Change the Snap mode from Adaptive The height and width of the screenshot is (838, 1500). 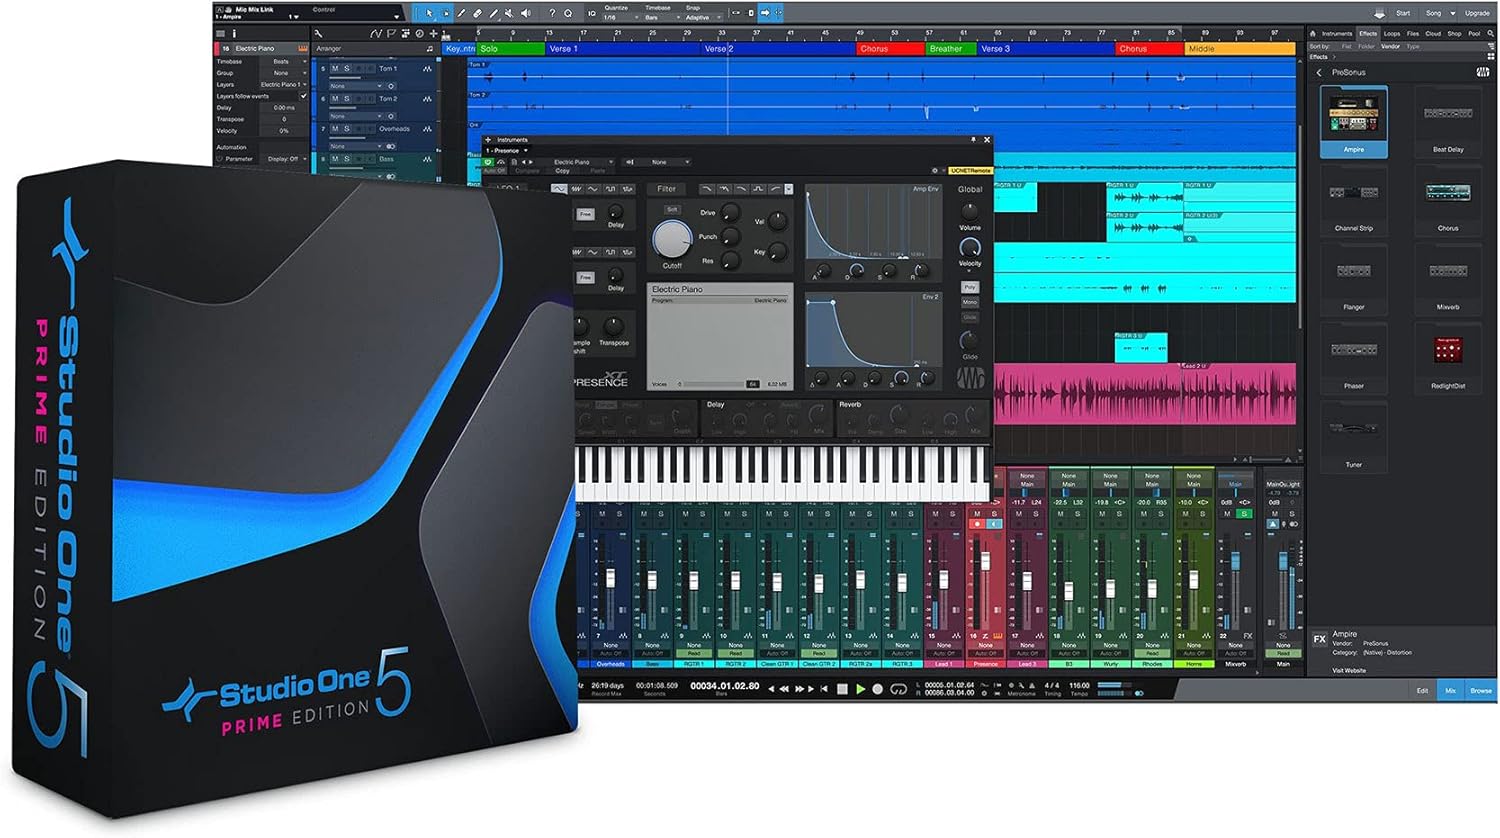700,17
